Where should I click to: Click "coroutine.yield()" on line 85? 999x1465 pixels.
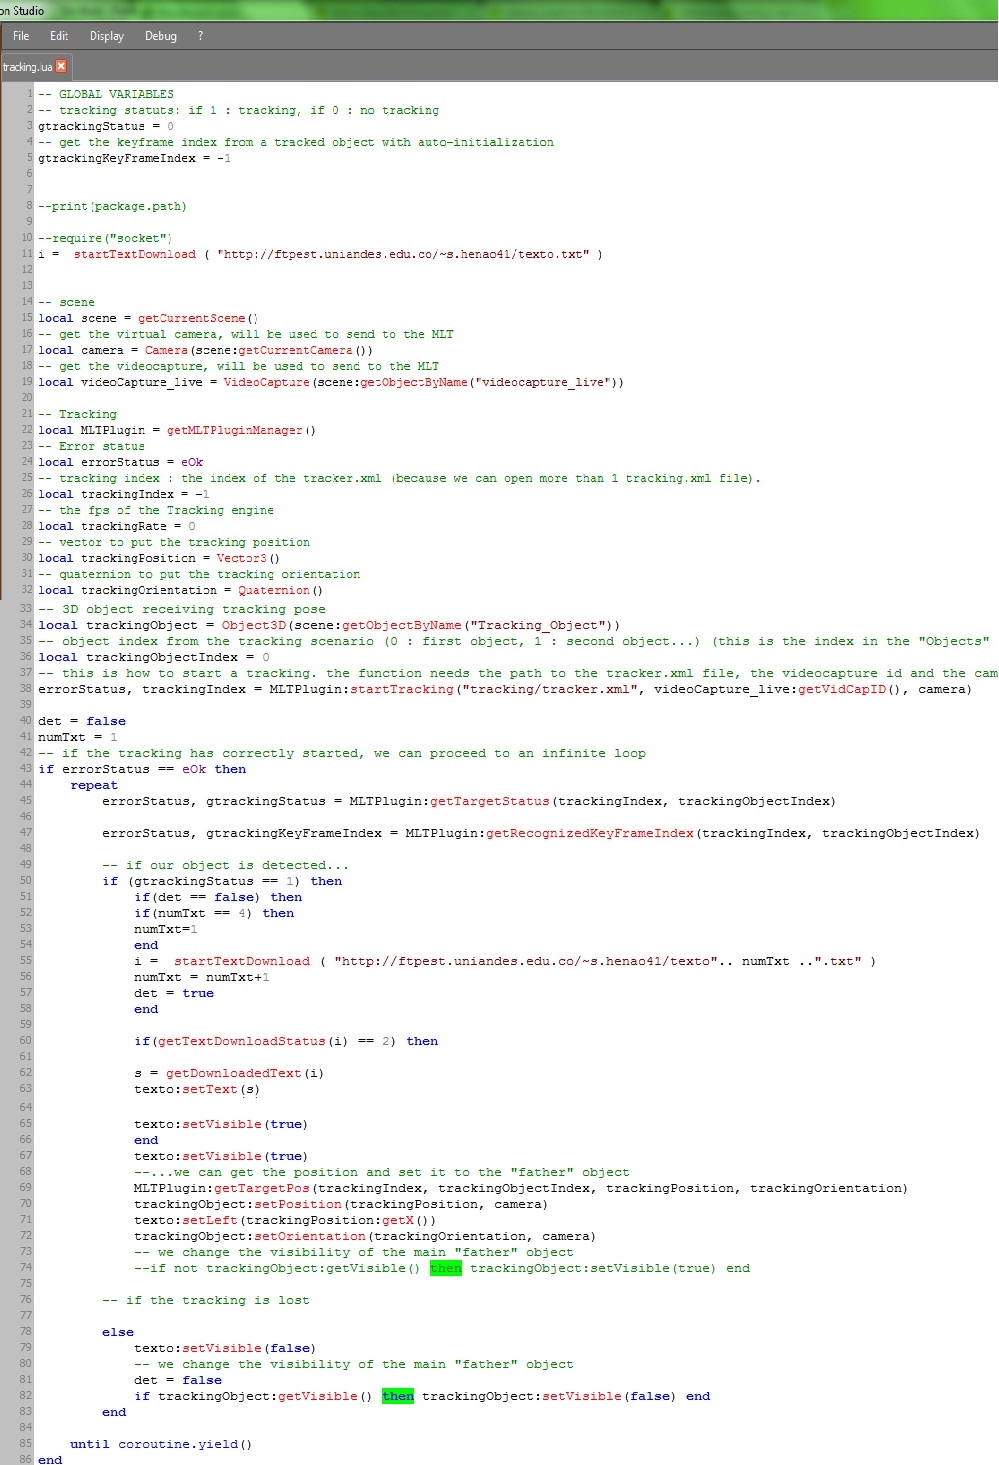click(x=185, y=1444)
